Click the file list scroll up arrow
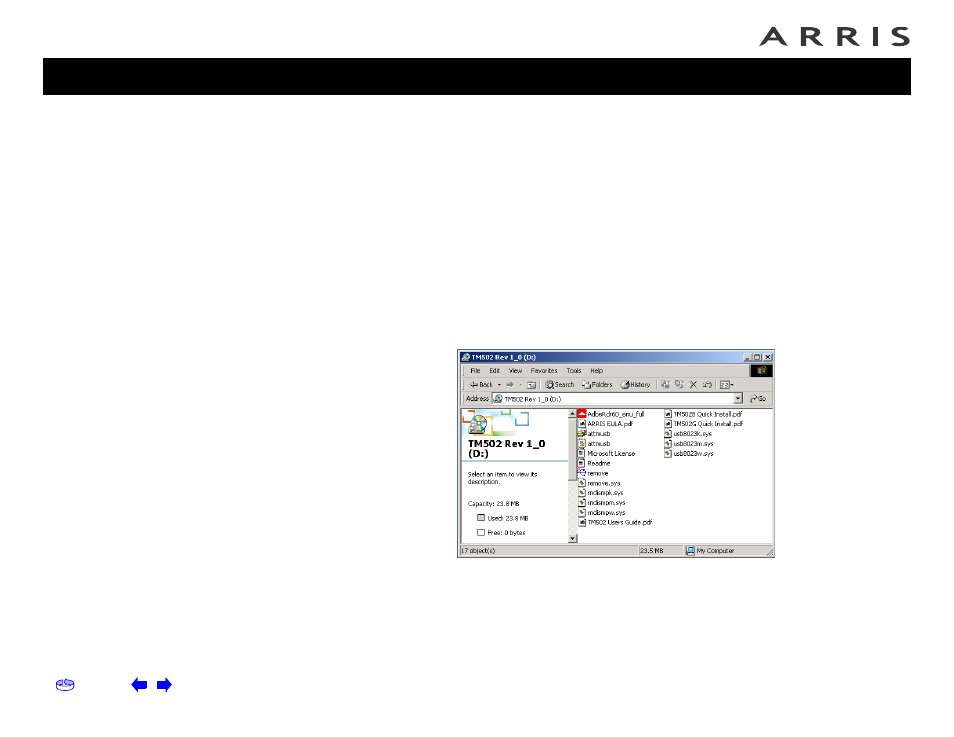Image resolution: width=954 pixels, height=737 pixels. click(x=573, y=413)
